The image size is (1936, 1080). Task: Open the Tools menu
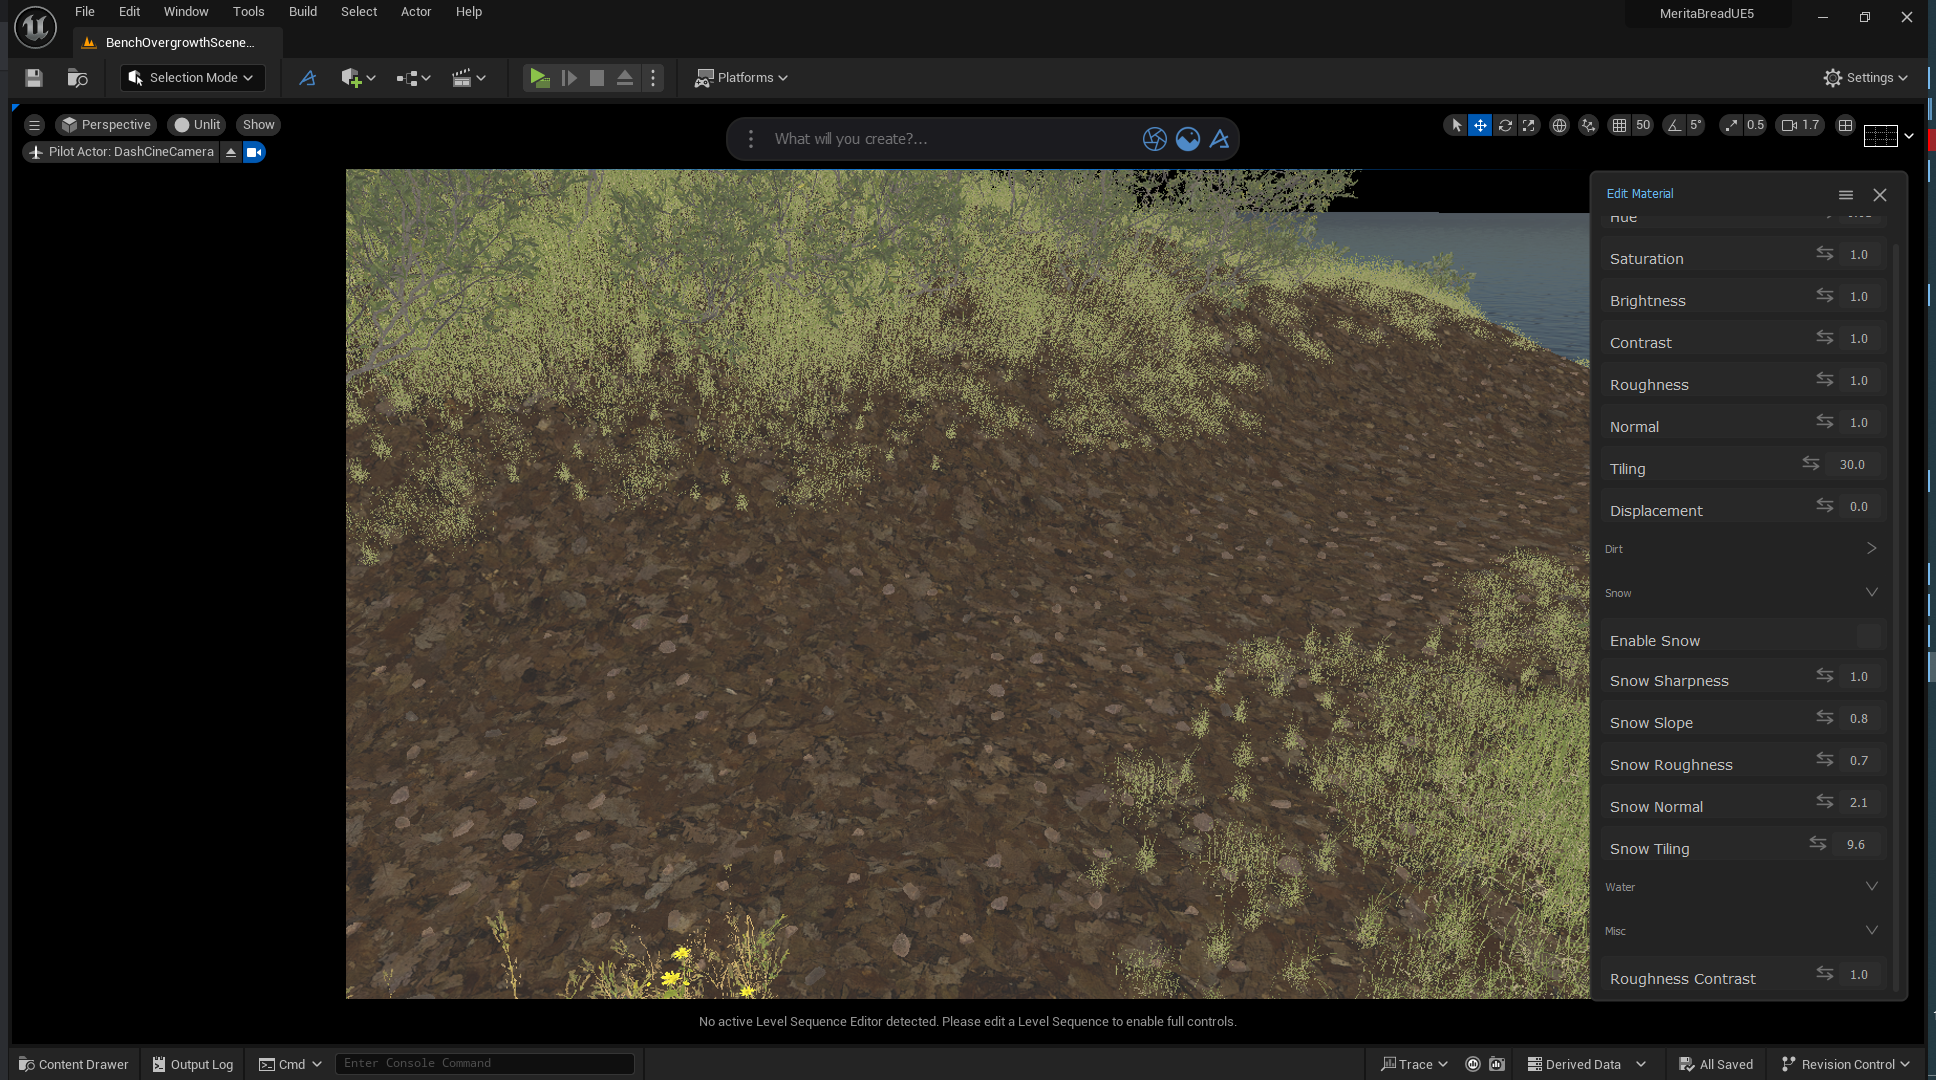click(248, 12)
